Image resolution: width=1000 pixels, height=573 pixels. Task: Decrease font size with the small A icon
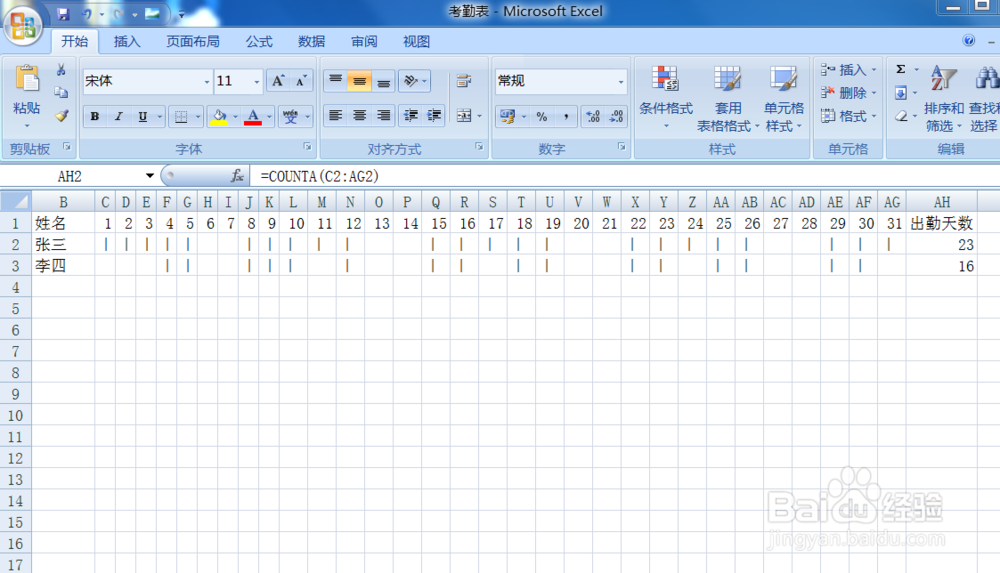pyautogui.click(x=301, y=81)
